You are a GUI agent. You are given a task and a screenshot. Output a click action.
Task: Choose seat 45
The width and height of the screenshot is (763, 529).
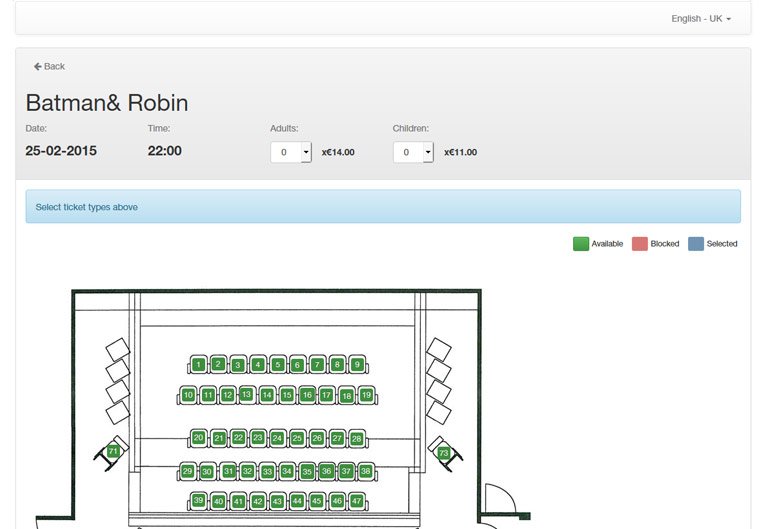point(317,501)
